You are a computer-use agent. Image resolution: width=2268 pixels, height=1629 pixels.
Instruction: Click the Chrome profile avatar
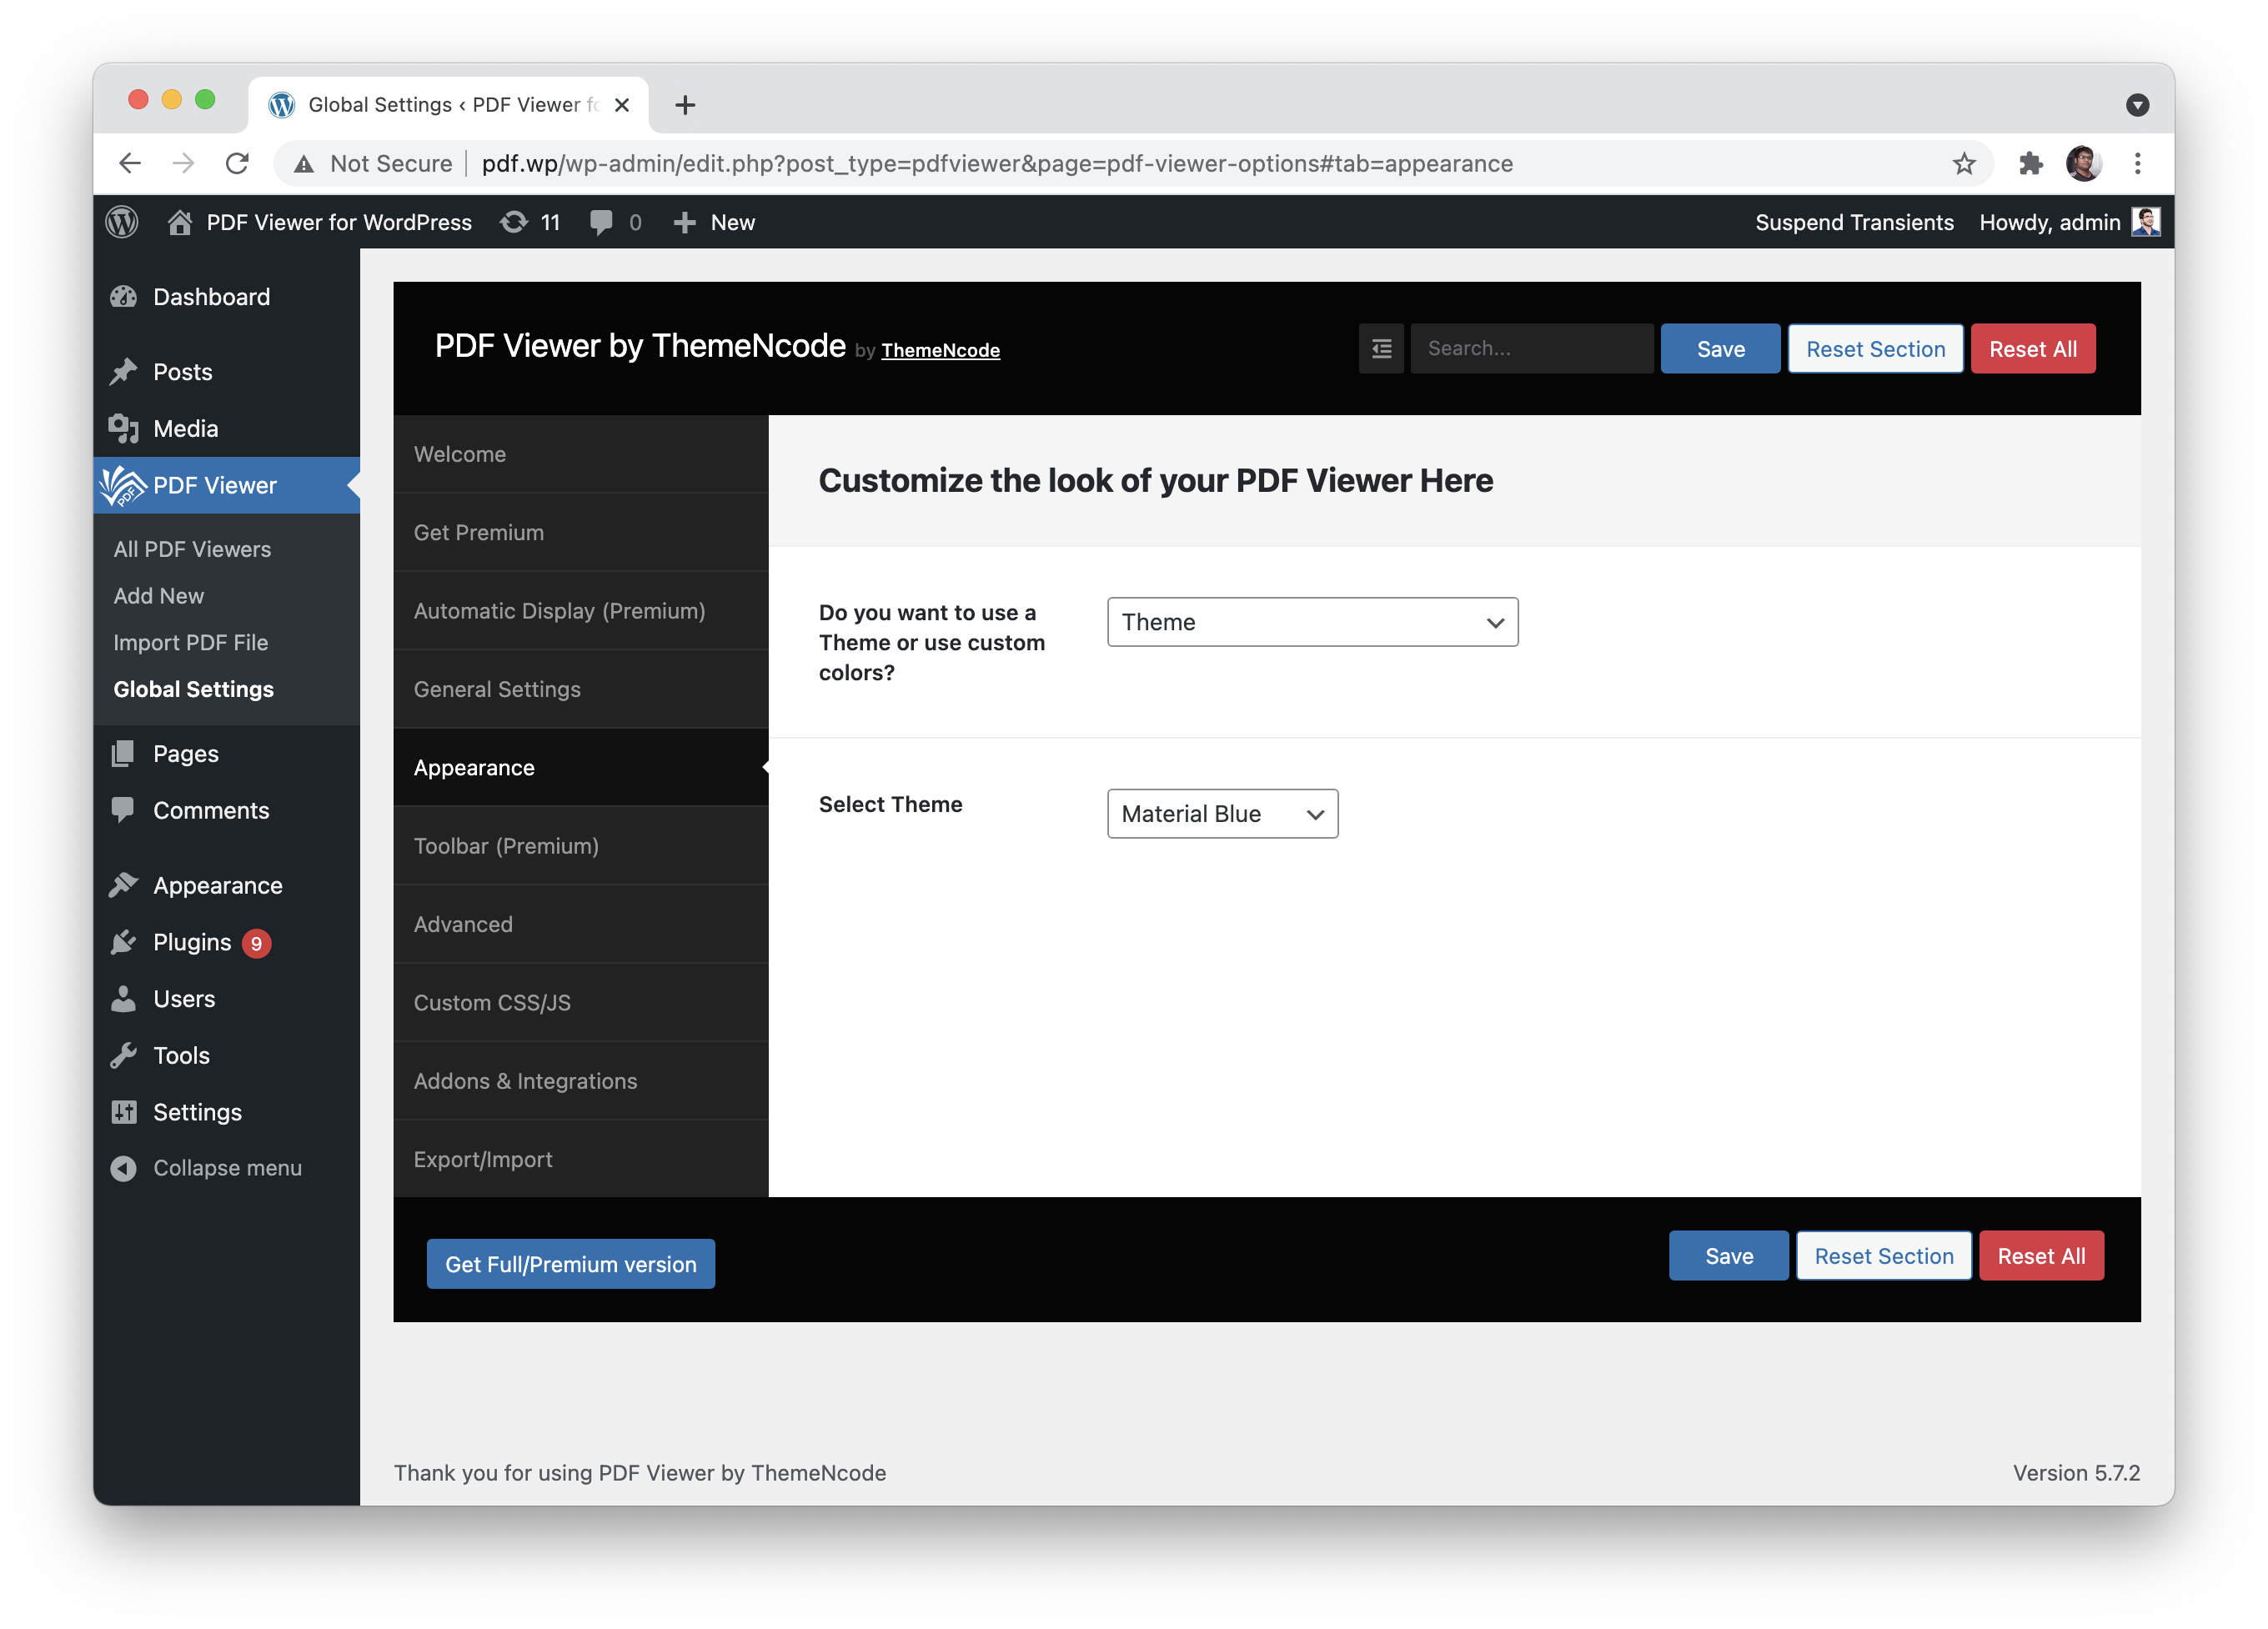coord(2084,163)
